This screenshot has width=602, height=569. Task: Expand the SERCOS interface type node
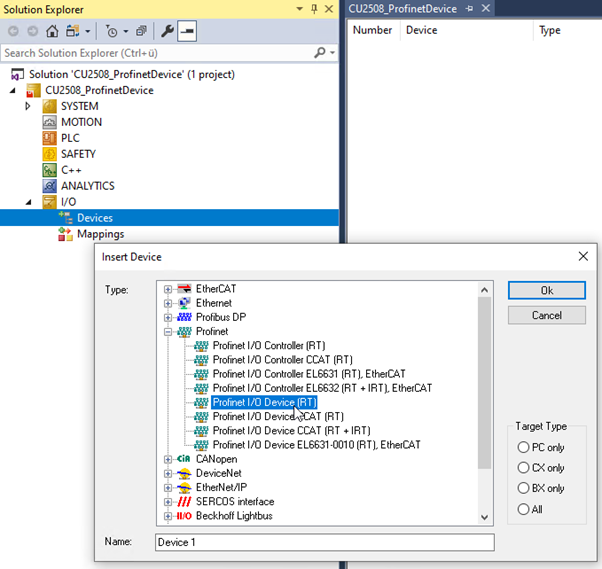(x=168, y=502)
